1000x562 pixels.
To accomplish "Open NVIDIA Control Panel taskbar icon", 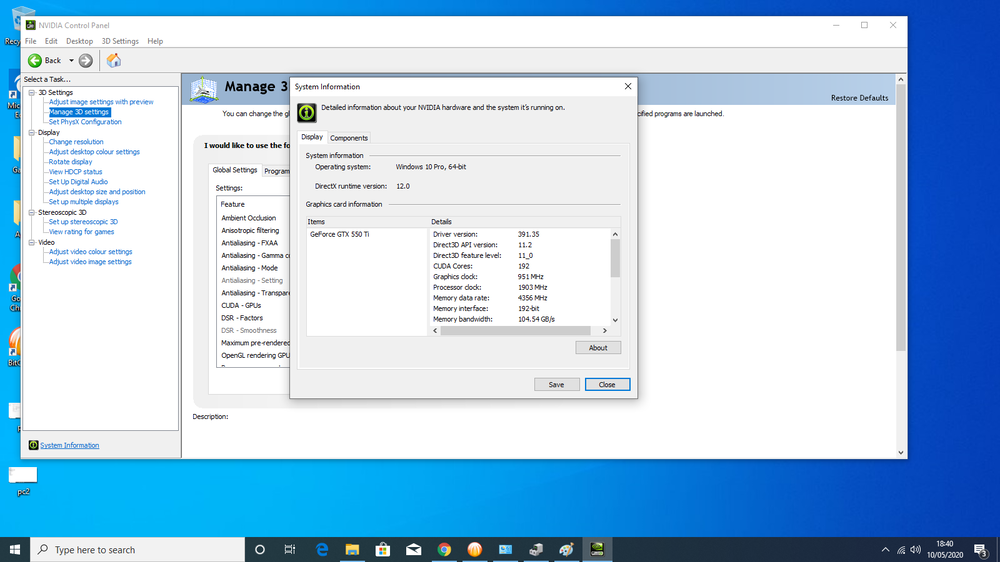I will pyautogui.click(x=597, y=549).
